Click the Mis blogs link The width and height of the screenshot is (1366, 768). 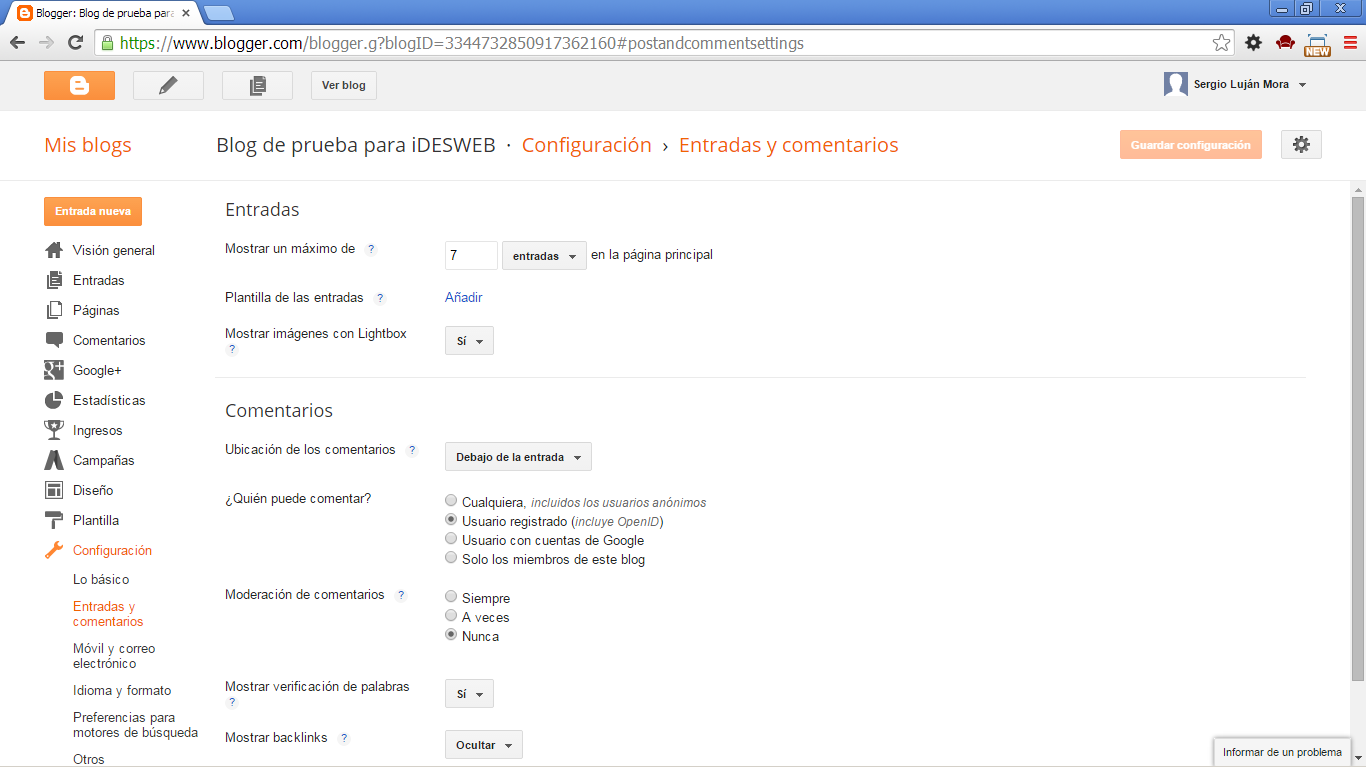pyautogui.click(x=88, y=145)
